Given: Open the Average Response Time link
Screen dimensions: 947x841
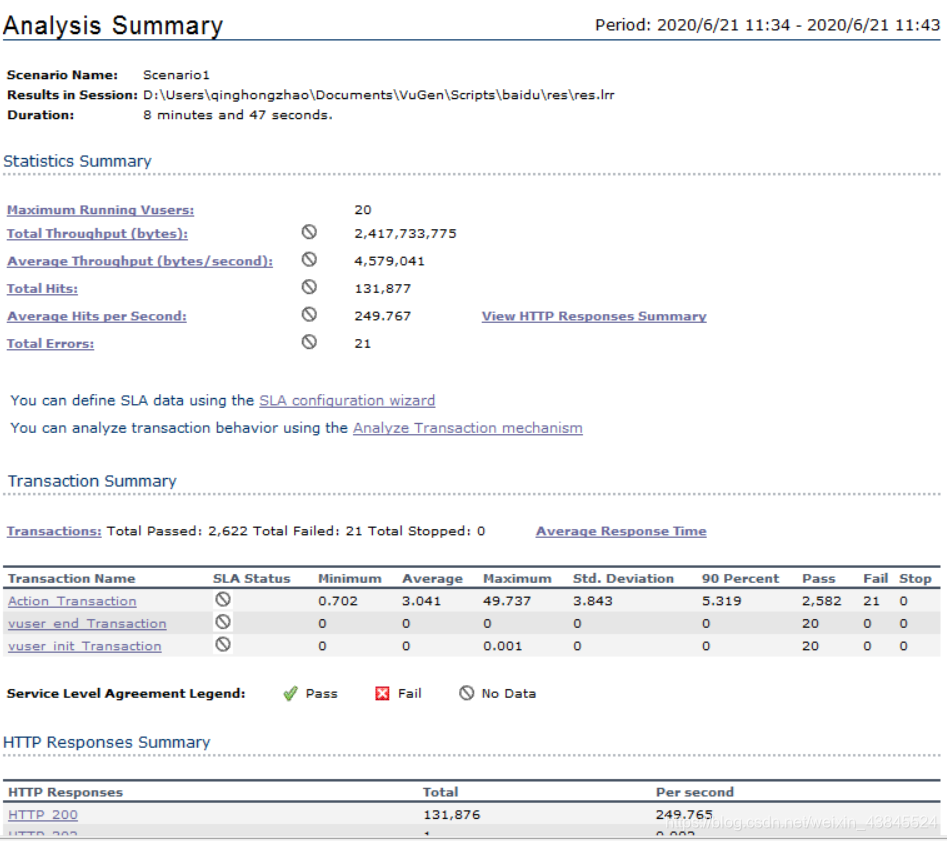Looking at the screenshot, I should click(x=621, y=531).
